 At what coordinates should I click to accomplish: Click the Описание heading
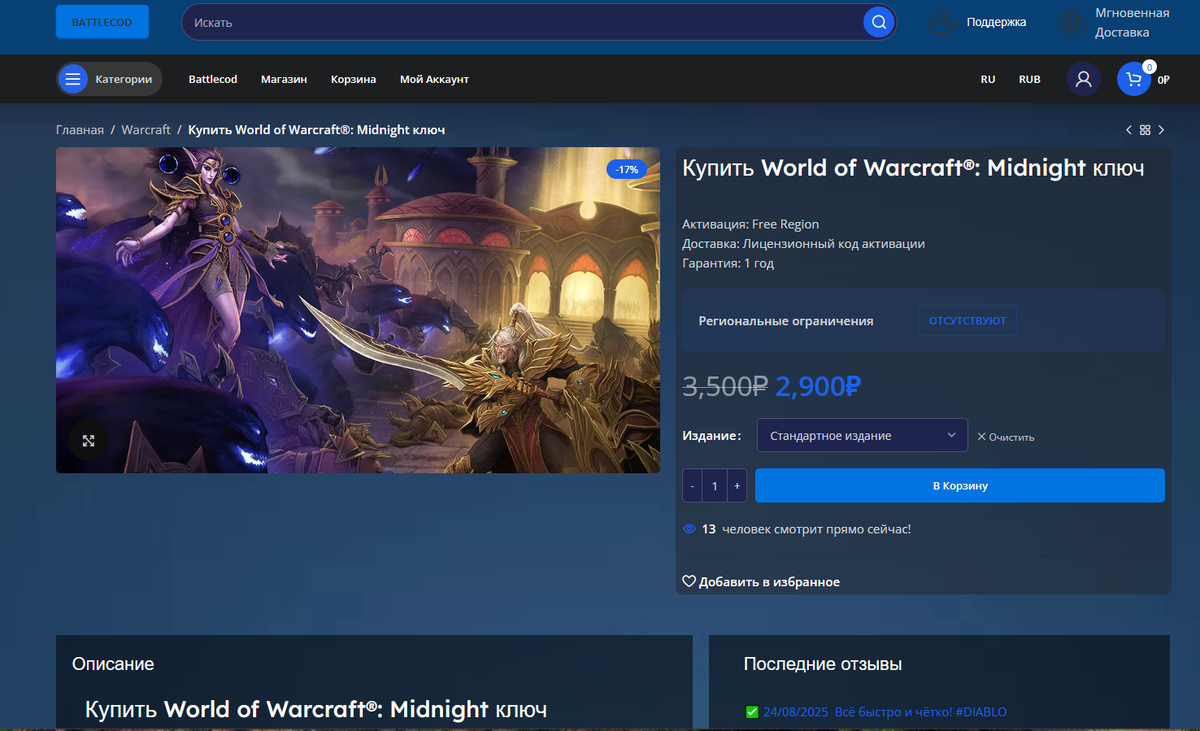click(x=113, y=663)
